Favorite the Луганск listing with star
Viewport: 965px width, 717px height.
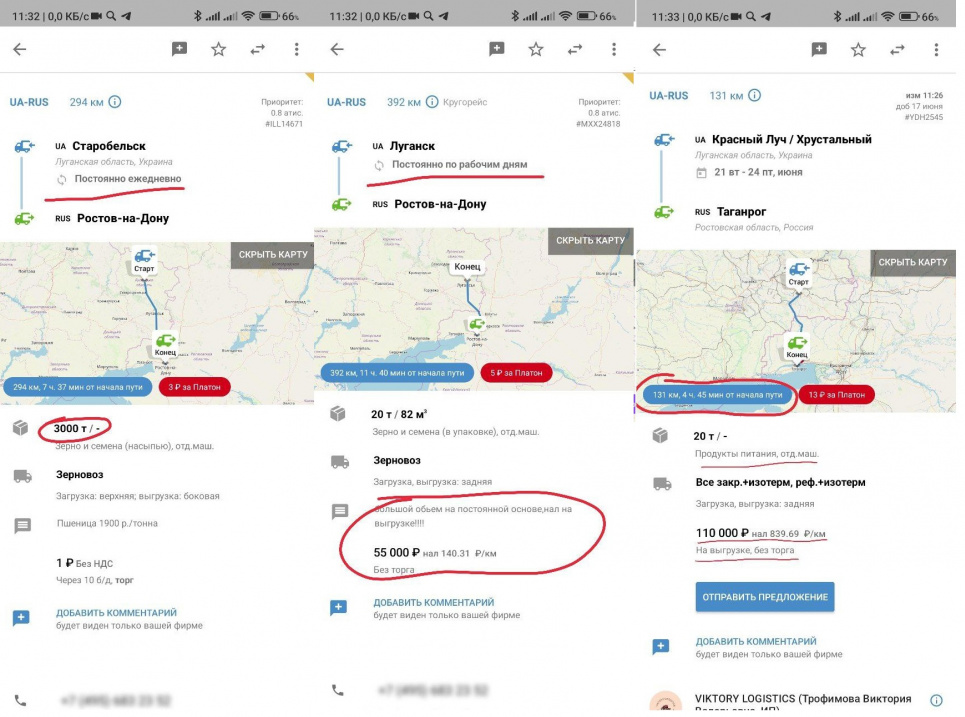536,49
